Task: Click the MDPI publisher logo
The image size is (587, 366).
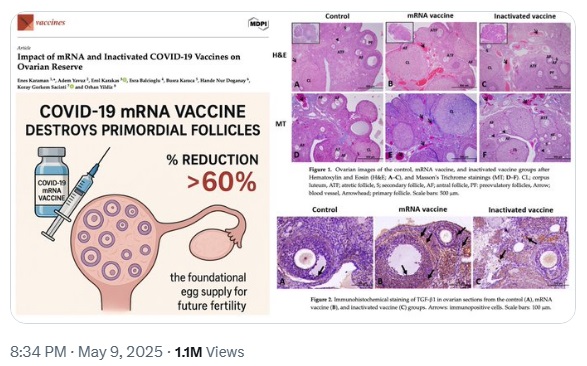Action: pos(258,24)
